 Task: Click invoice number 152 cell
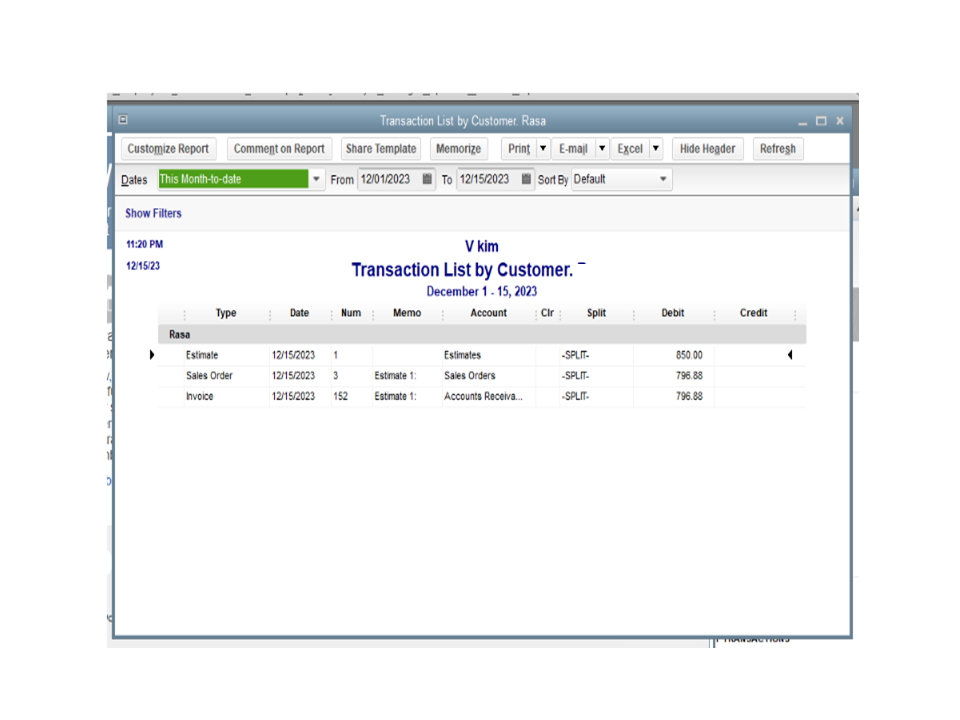pos(340,396)
